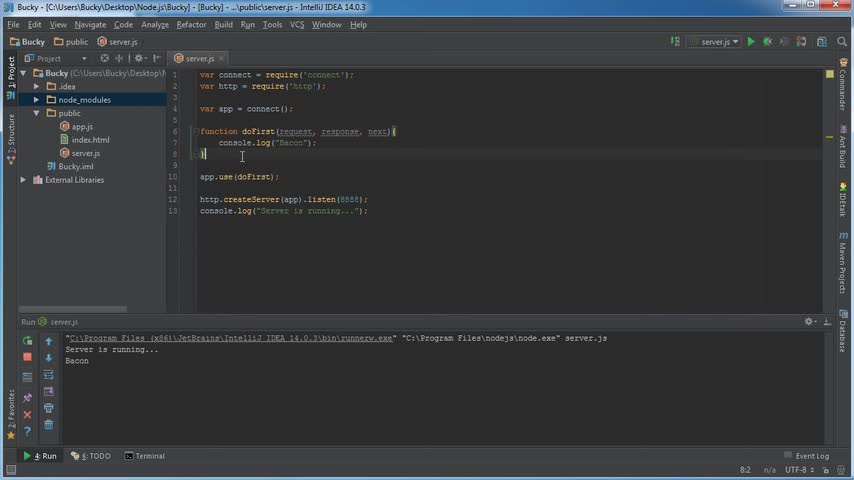Viewport: 854px width, 480px height.
Task: Debug server.js with bug icon
Action: pyautogui.click(x=767, y=41)
